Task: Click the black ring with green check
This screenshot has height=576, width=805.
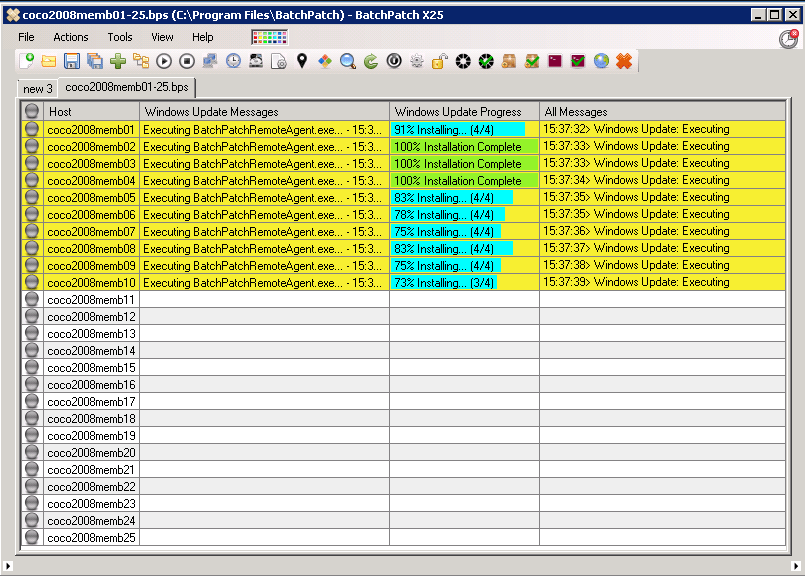Action: (x=486, y=61)
